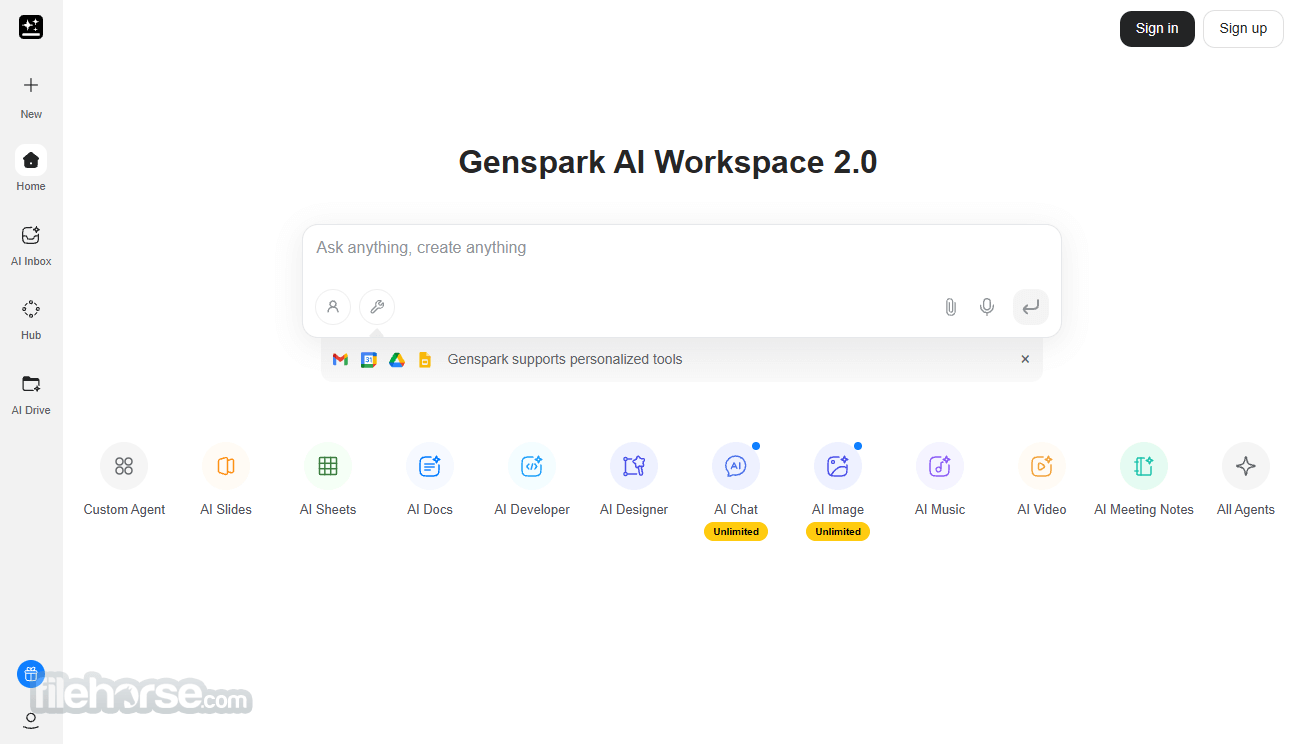Open AI Chat agent icon
Screen dimensions: 1294x744
click(736, 466)
